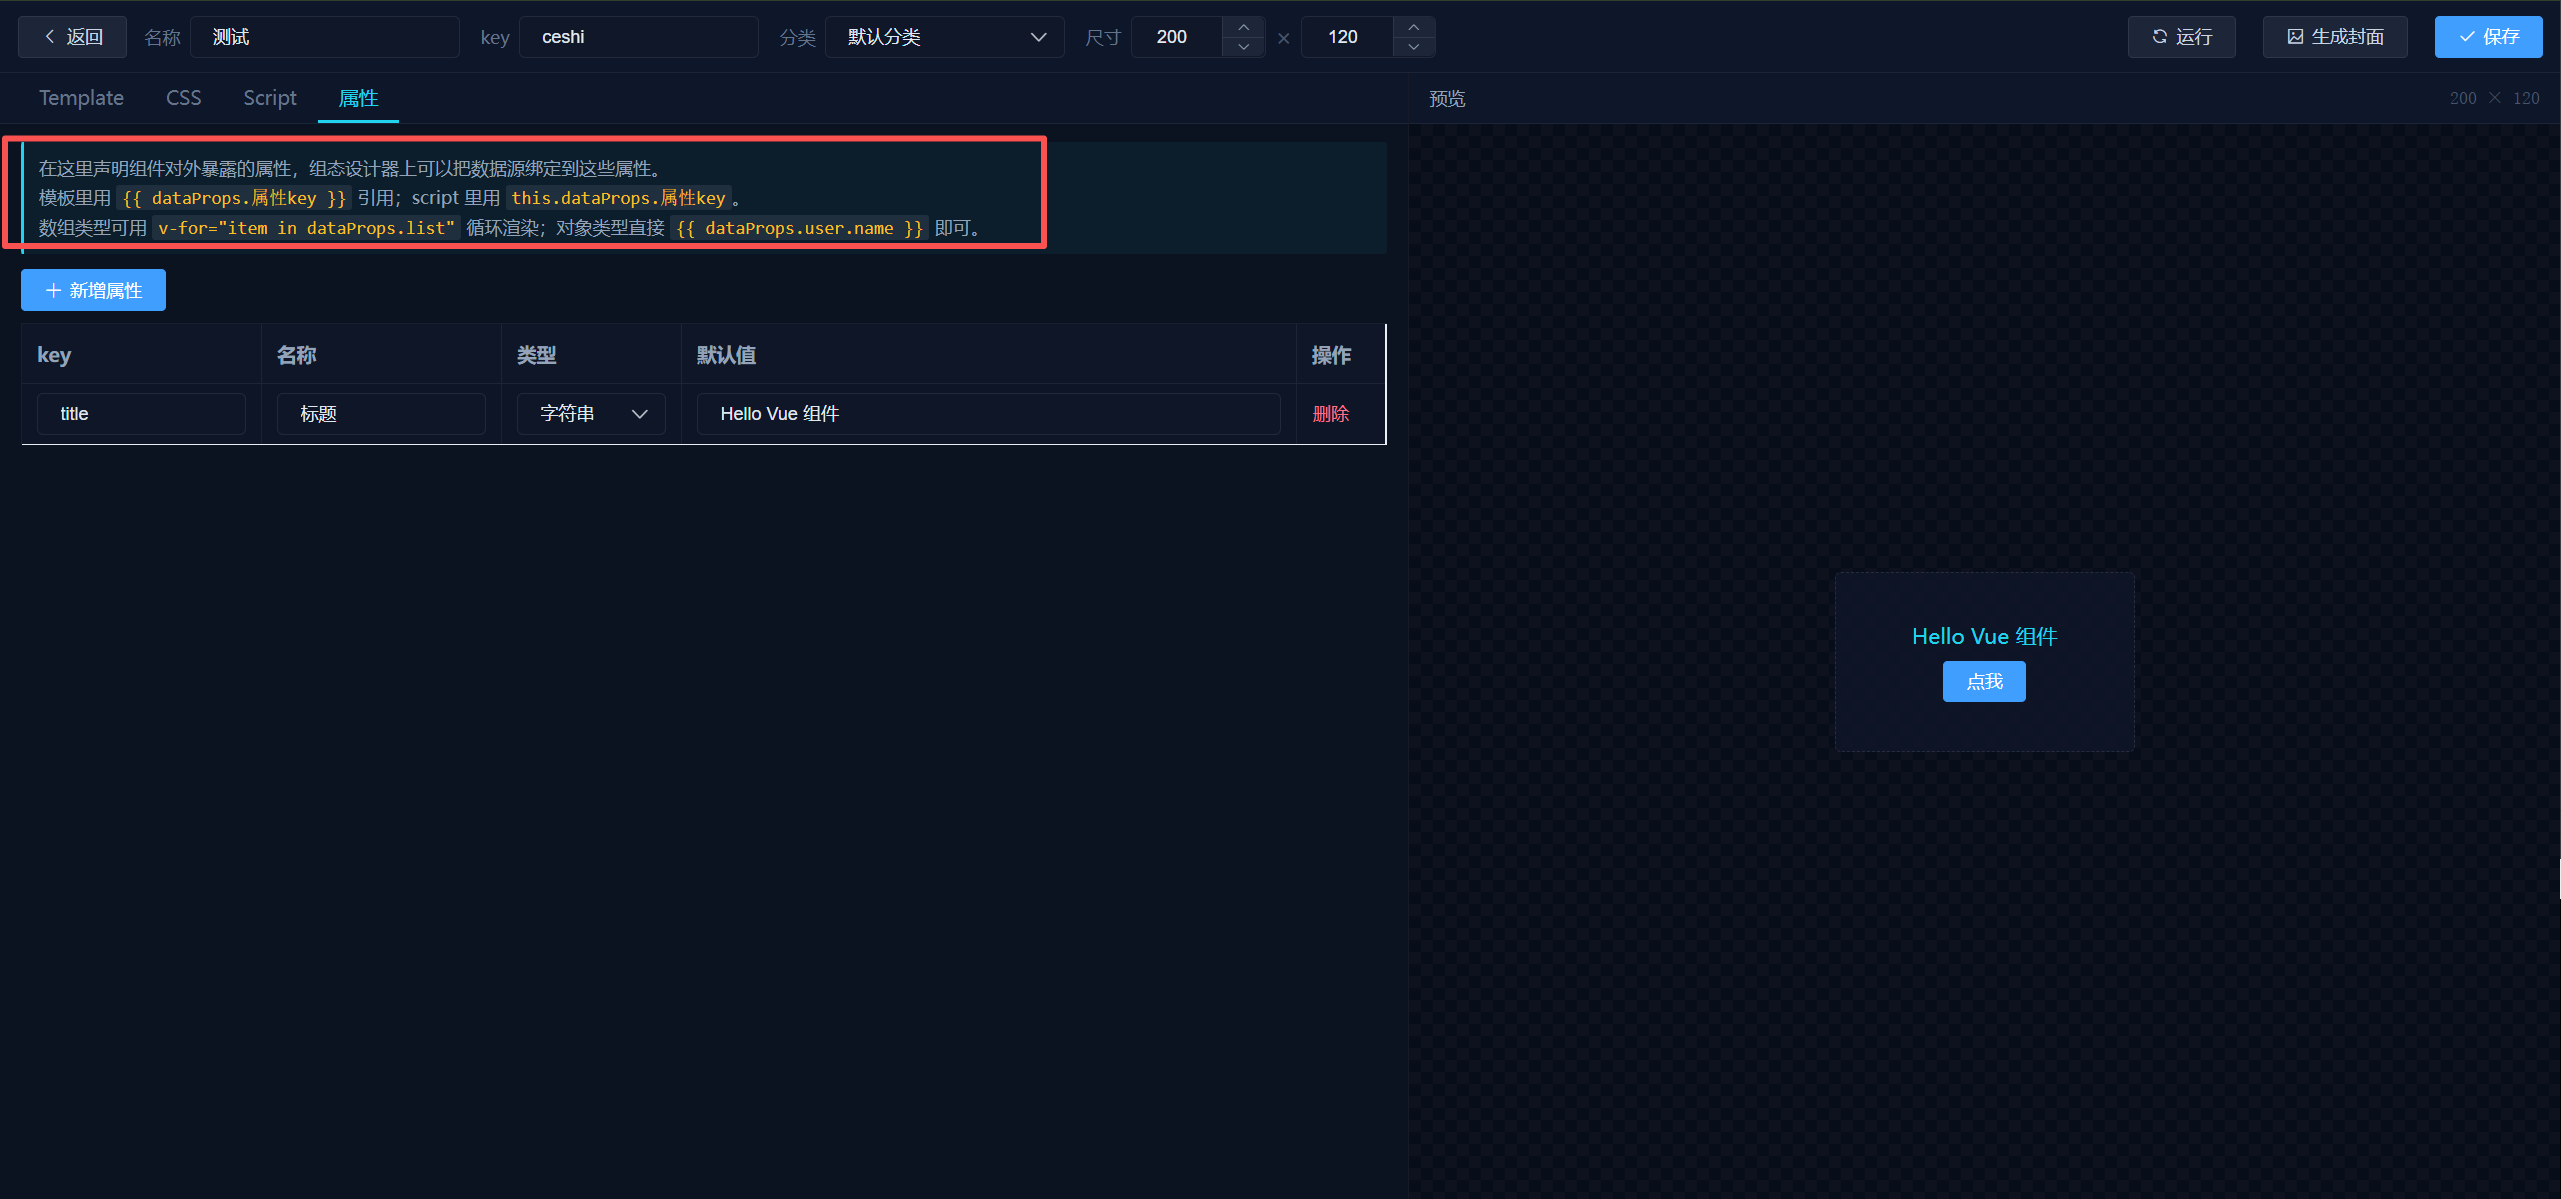
Task: Open the 字符串 type dropdown
Action: [x=591, y=414]
